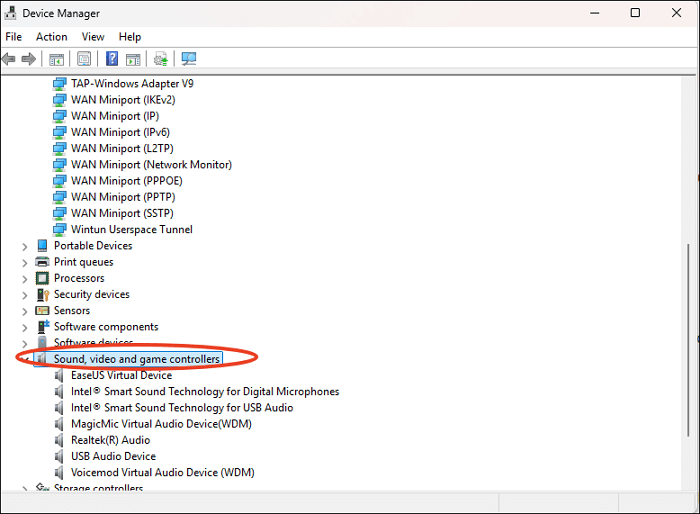Click Show/Hide Console Tree toolbar icon
Image resolution: width=700 pixels, height=514 pixels.
56,59
